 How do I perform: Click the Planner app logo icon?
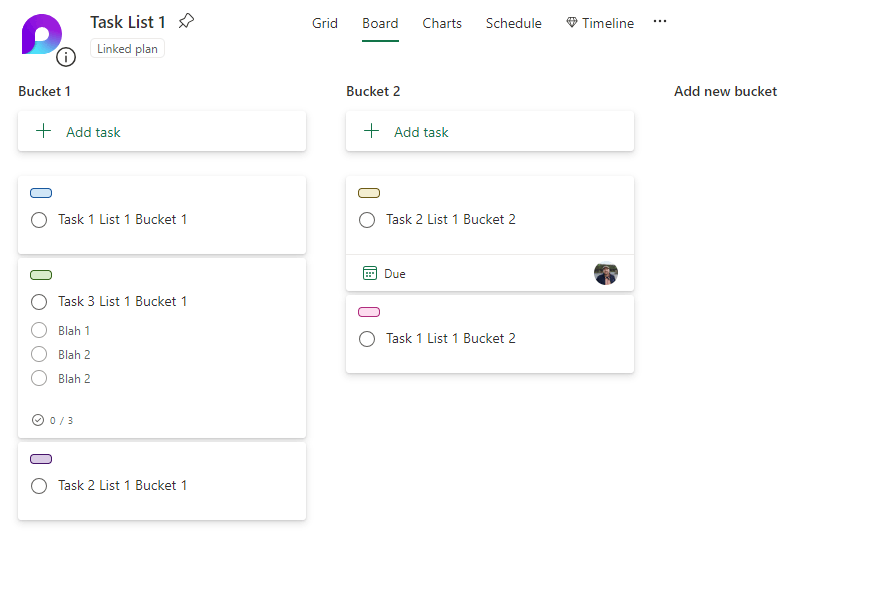click(40, 34)
